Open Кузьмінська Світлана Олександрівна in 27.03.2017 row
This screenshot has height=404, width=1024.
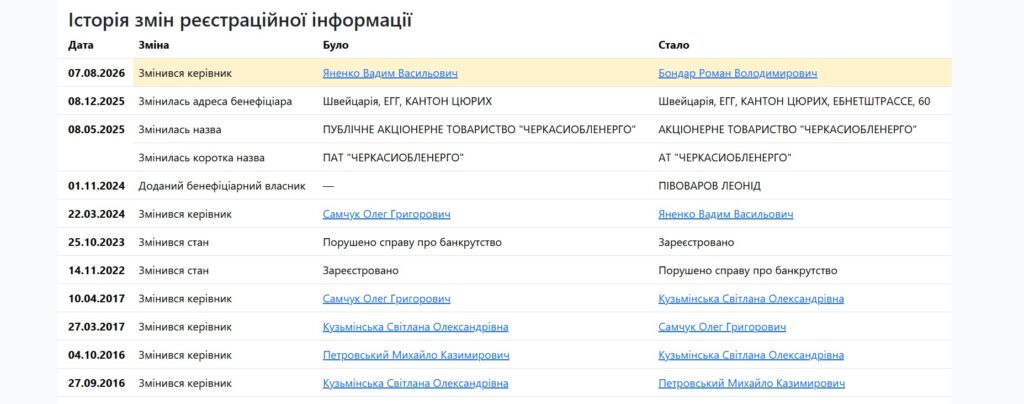click(x=415, y=327)
